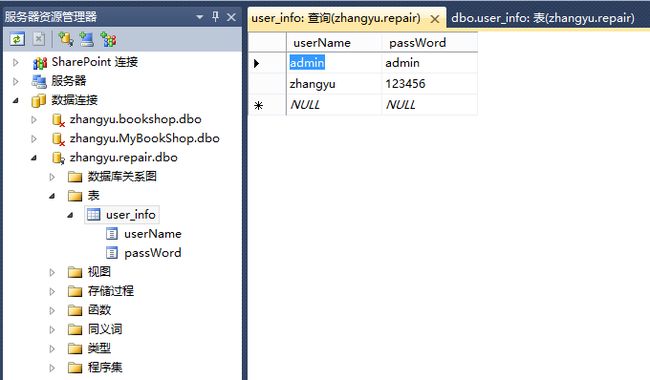This screenshot has width=650, height=380.
Task: Click the select-all corner cell of grid
Action: 267,42
